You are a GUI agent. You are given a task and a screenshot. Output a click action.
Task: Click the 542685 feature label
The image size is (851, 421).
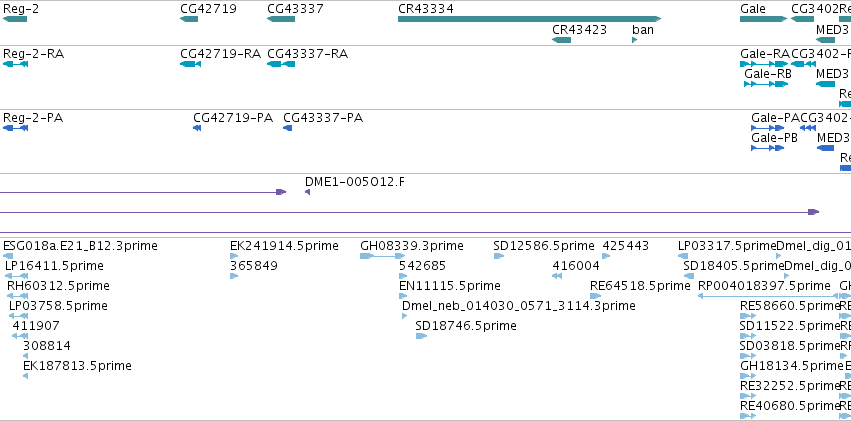pos(422,266)
